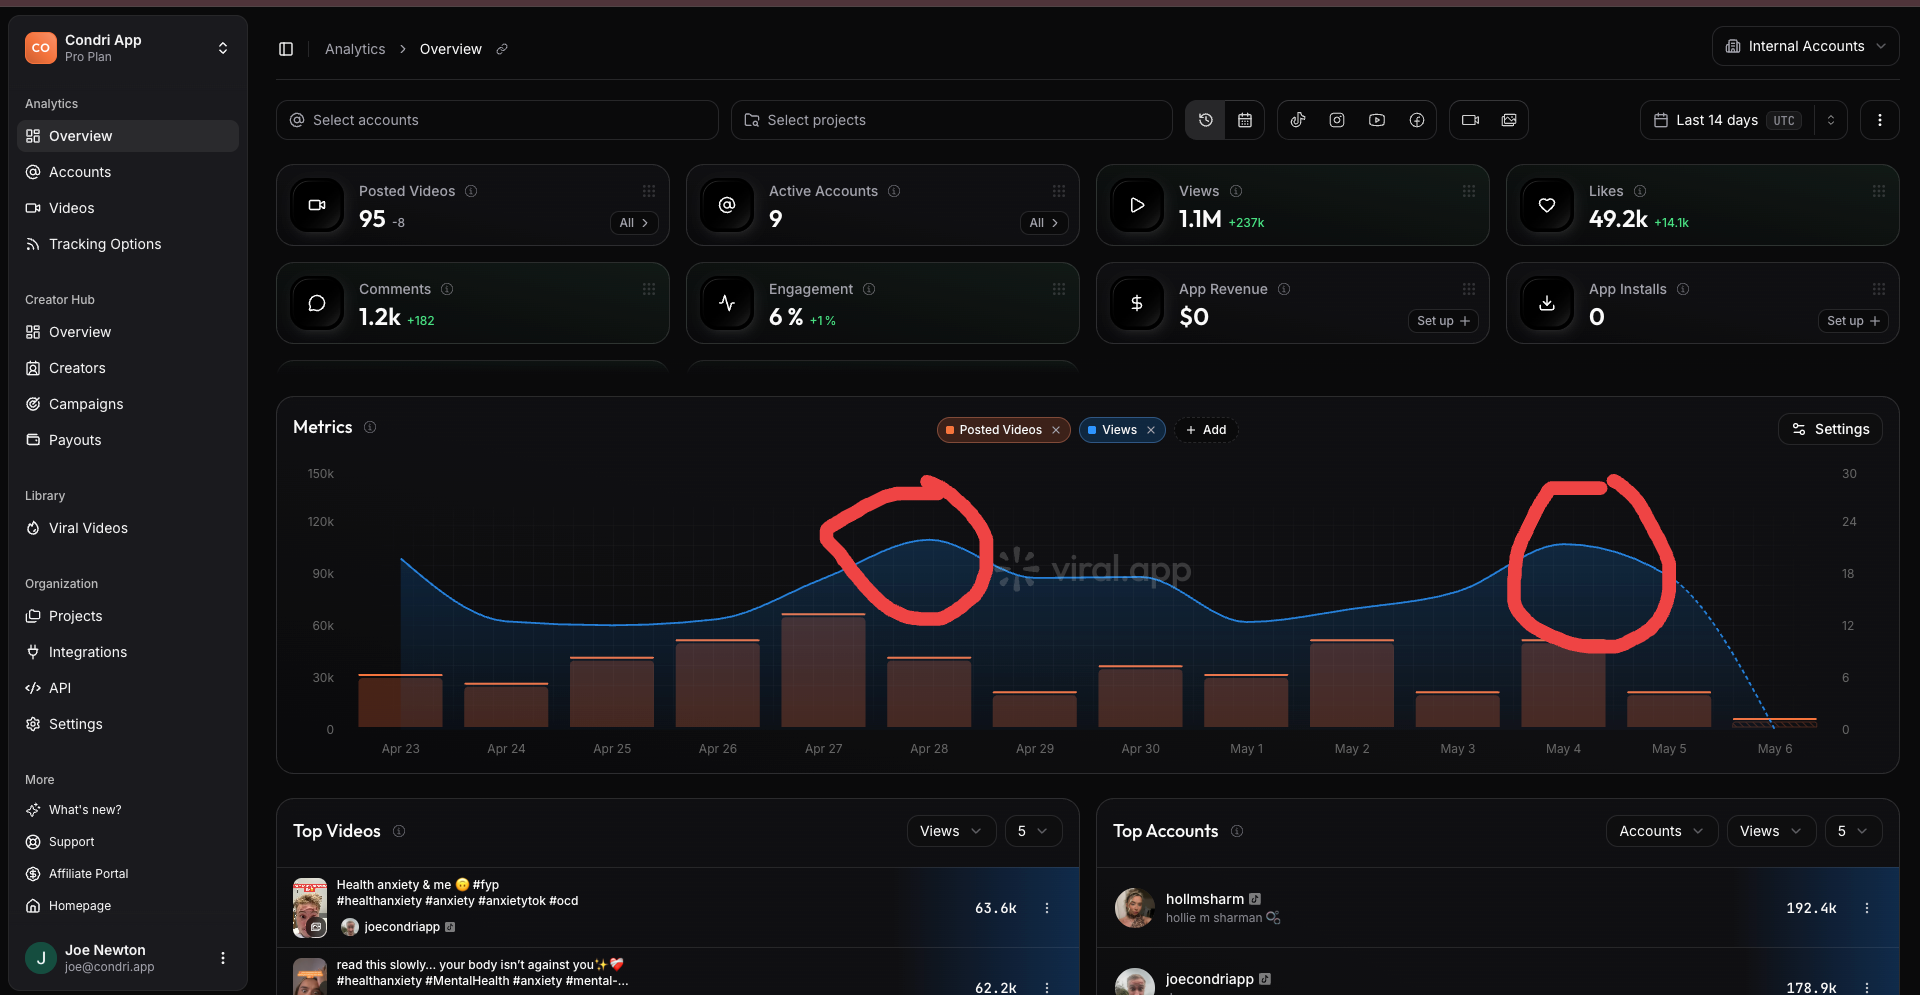This screenshot has width=1920, height=995.
Task: Open Top Accounts Accounts grouping dropdown
Action: tap(1662, 831)
